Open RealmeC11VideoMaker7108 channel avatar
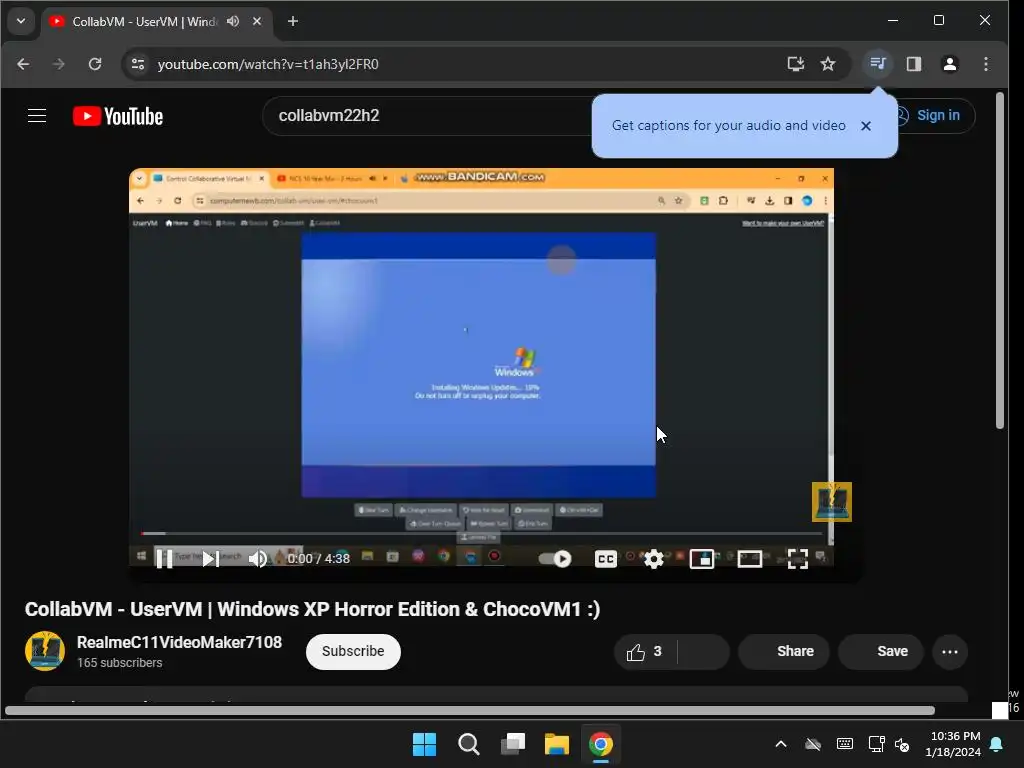Image resolution: width=1024 pixels, height=768 pixels. click(x=44, y=650)
